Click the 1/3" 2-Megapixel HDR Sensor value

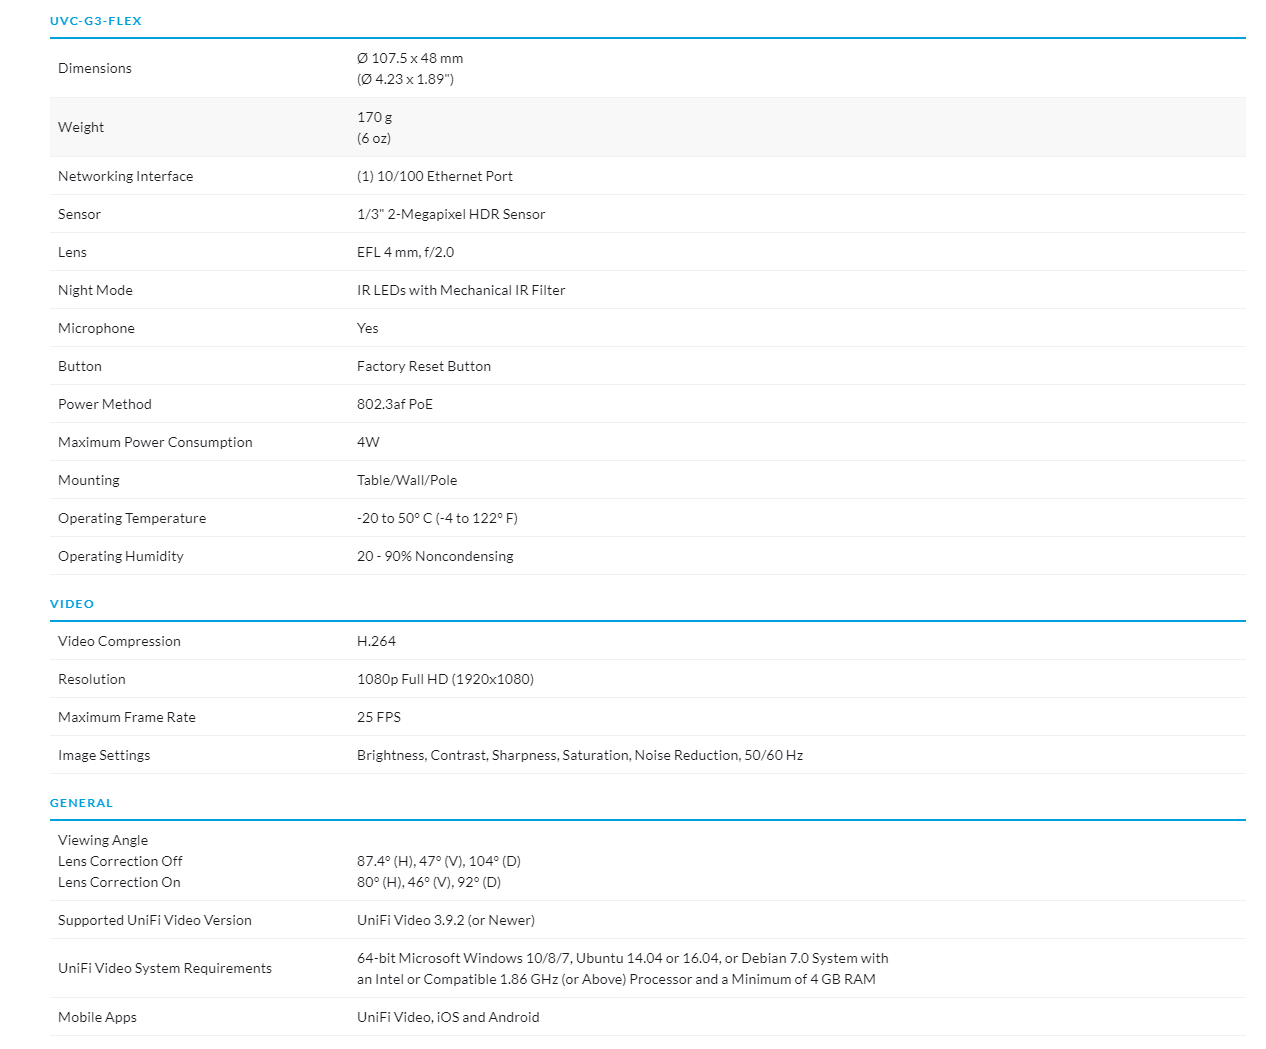point(451,214)
